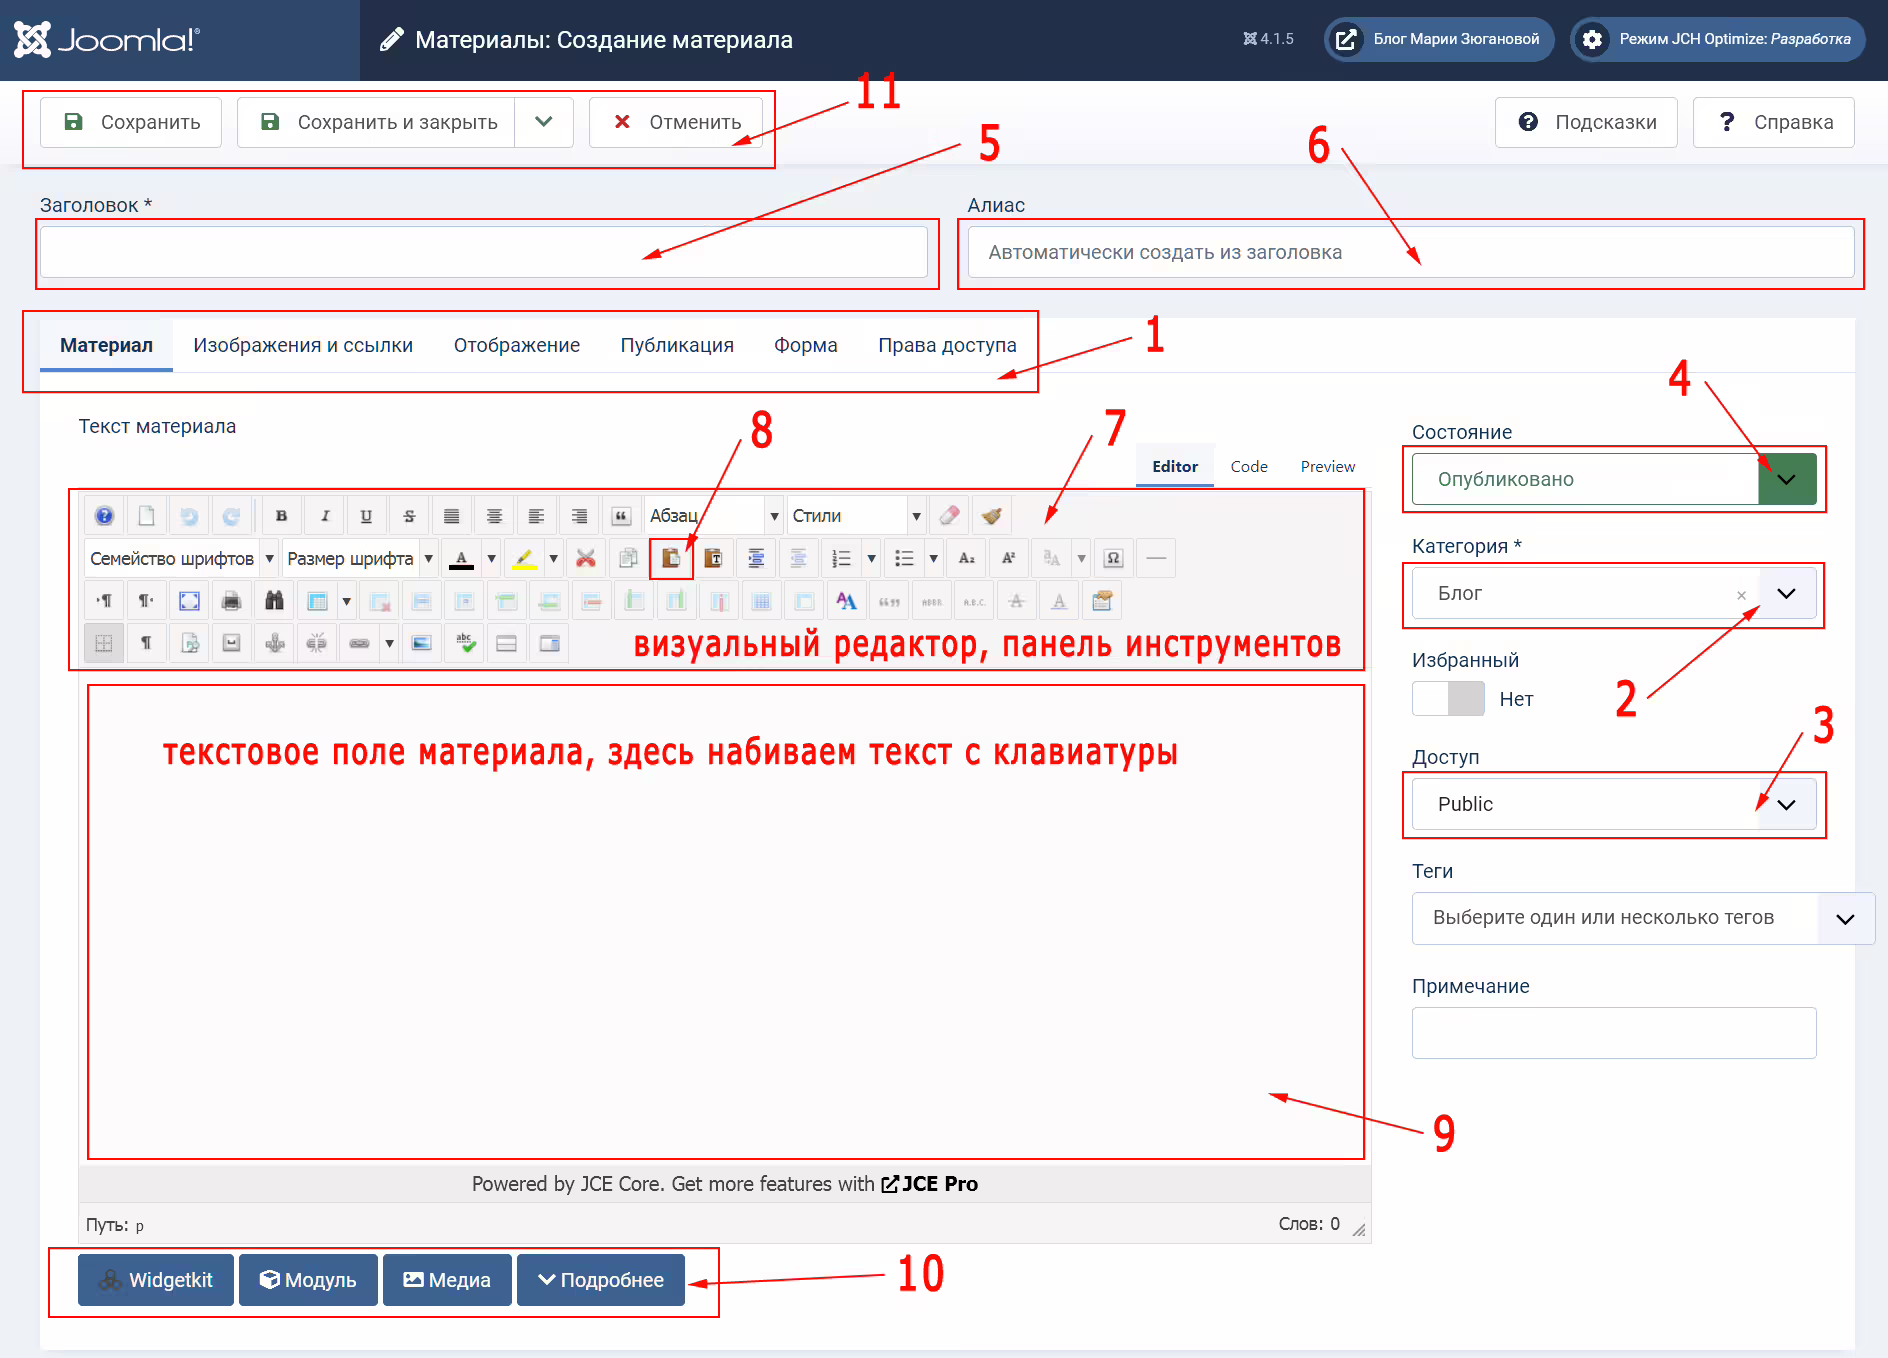The width and height of the screenshot is (1888, 1358).
Task: Insert a horizontal rule line
Action: tap(1156, 558)
